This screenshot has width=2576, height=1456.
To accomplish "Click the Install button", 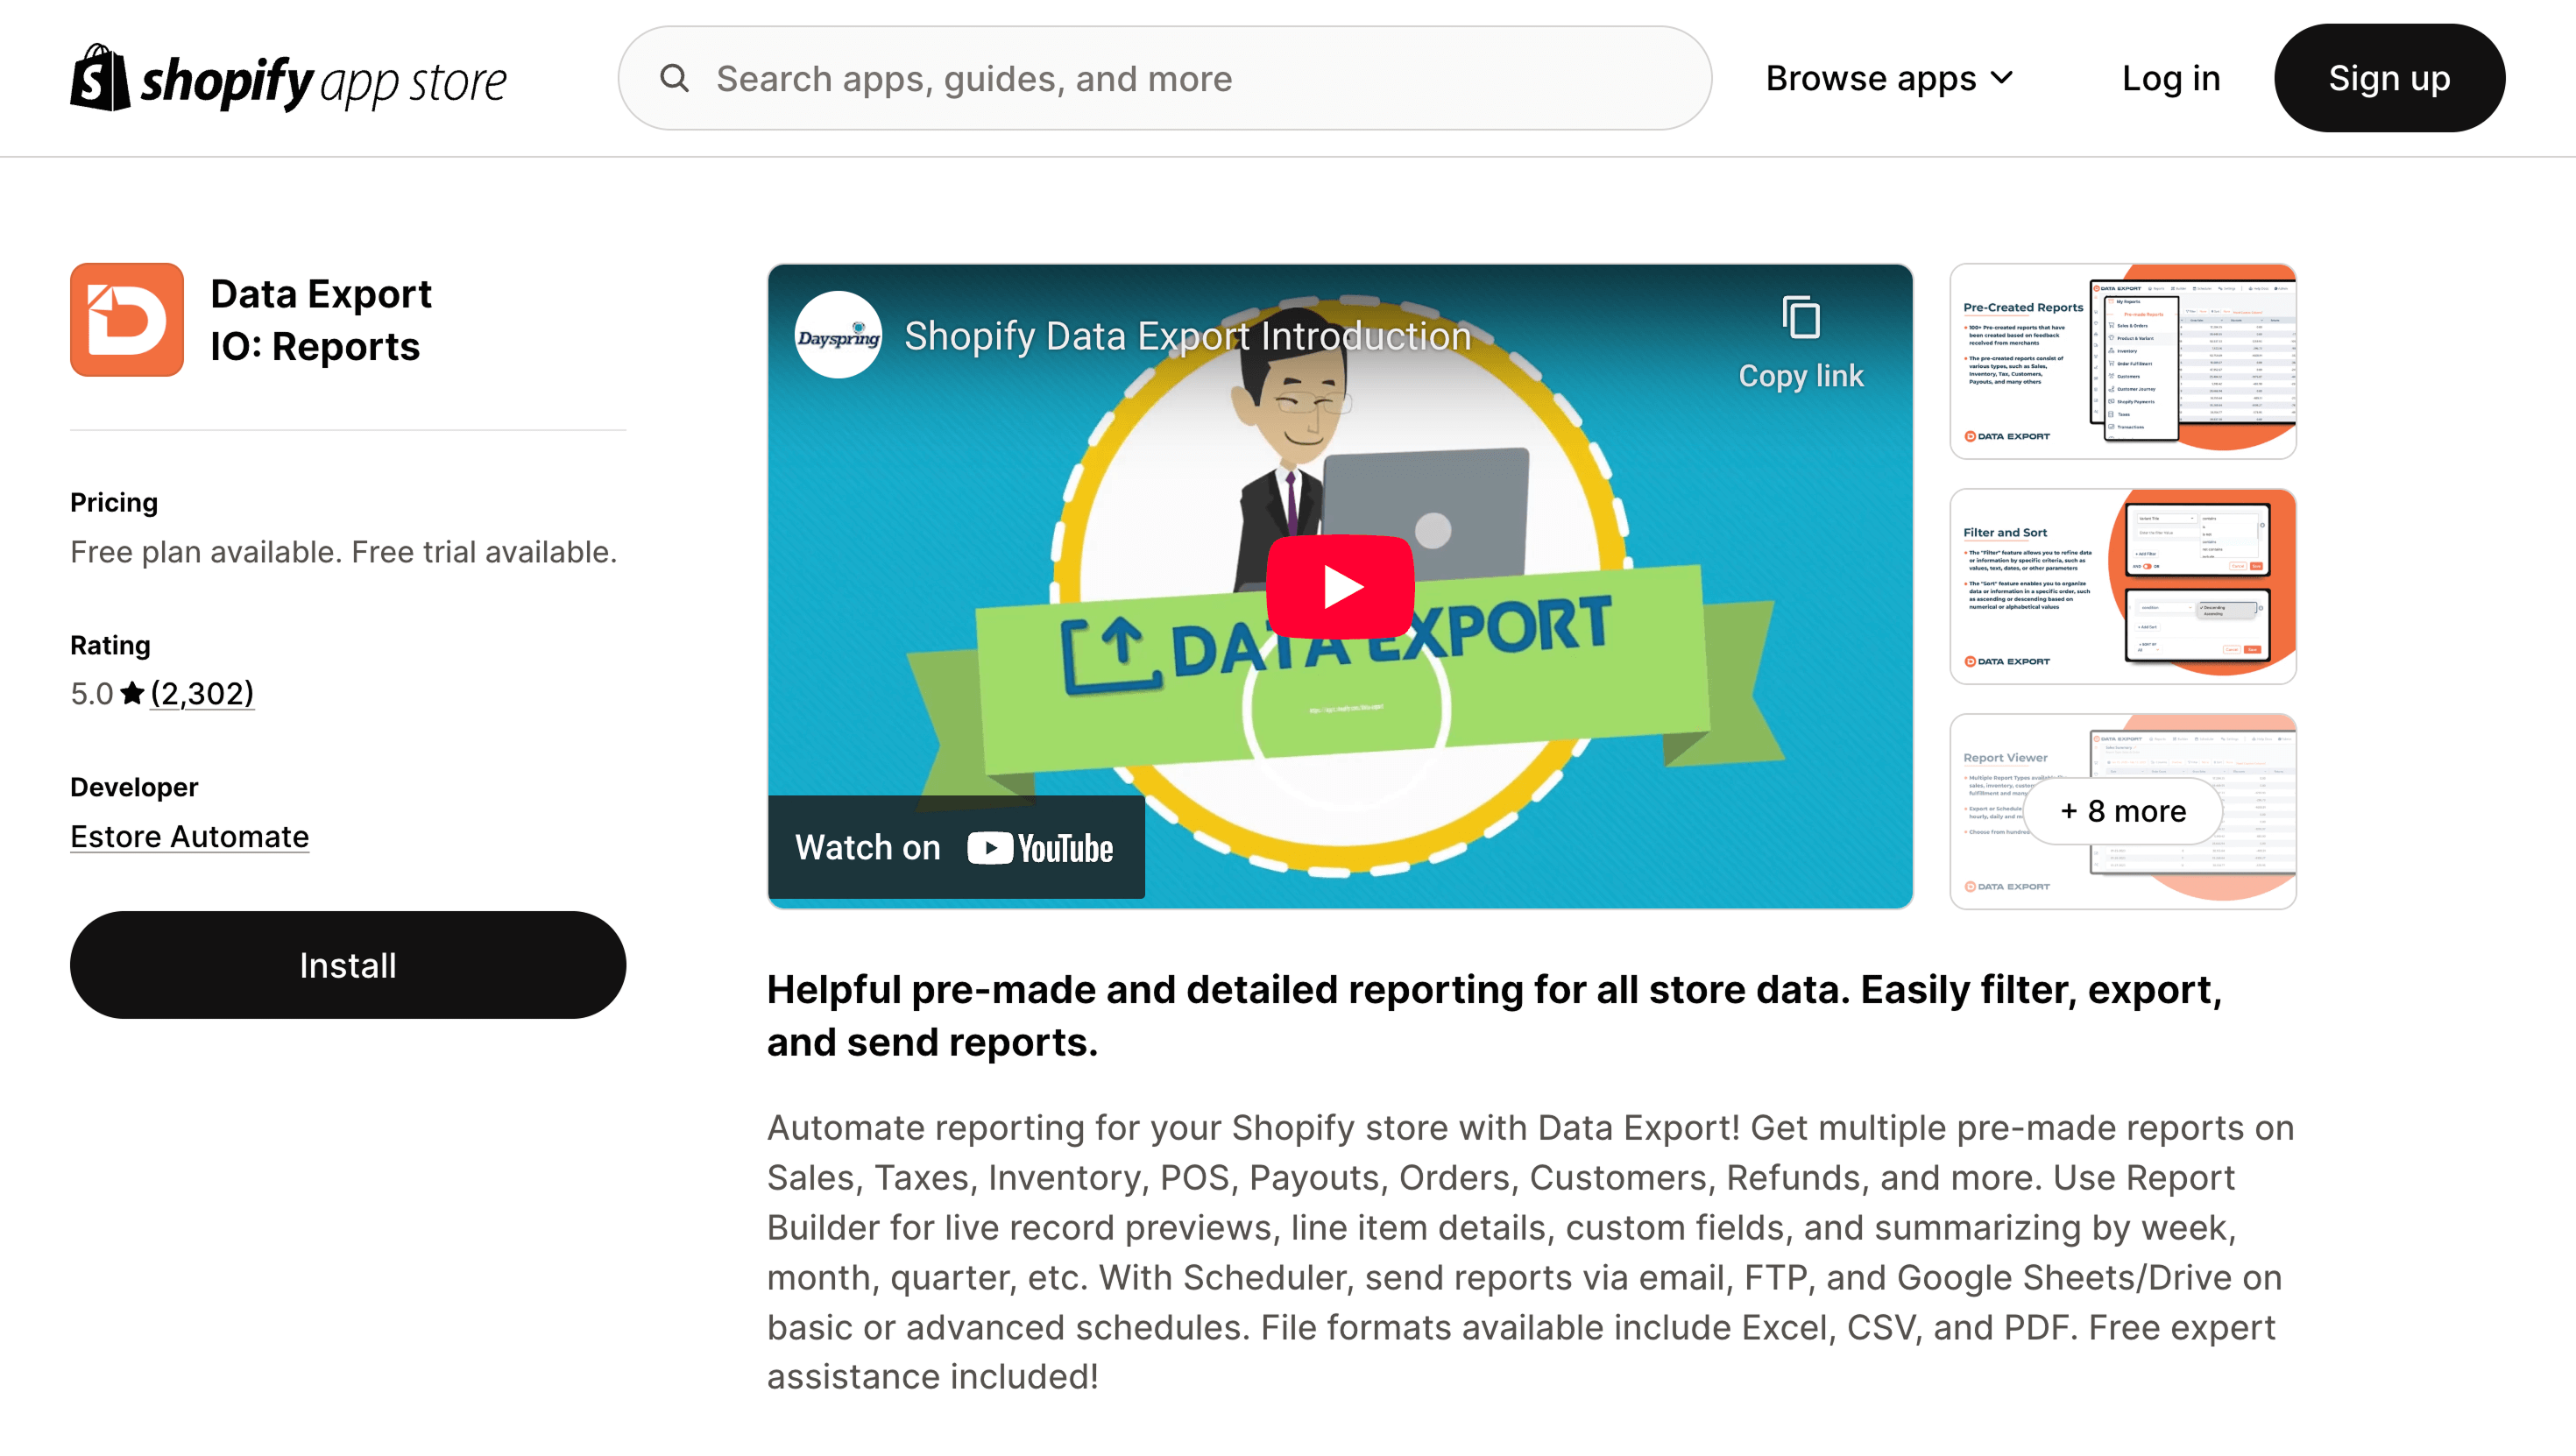I will (347, 964).
